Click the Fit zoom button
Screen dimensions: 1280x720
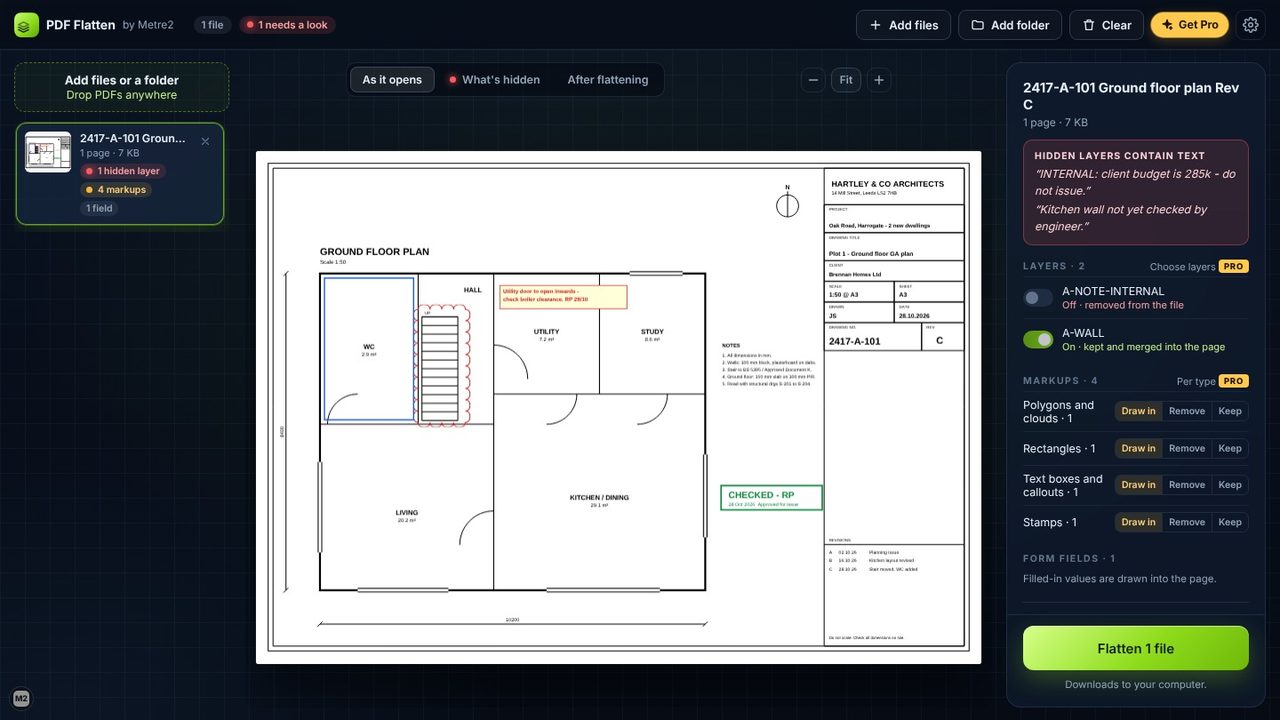(x=846, y=80)
